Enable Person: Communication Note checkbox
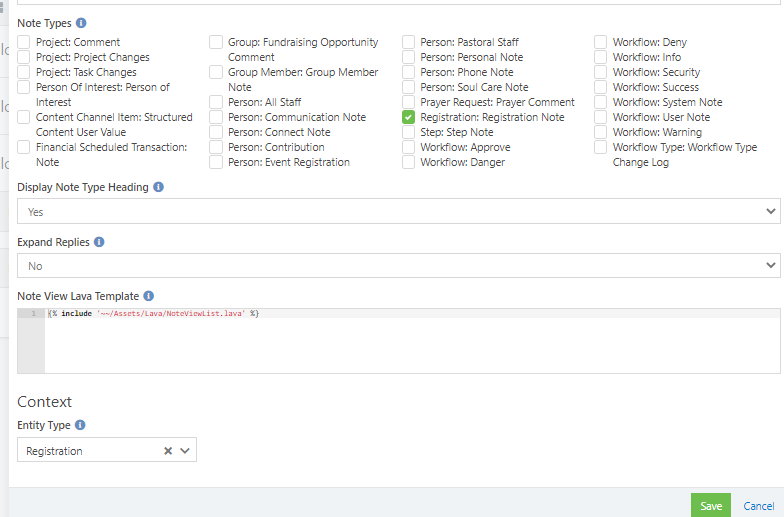Screen dimensions: 784x517 click(x=216, y=117)
